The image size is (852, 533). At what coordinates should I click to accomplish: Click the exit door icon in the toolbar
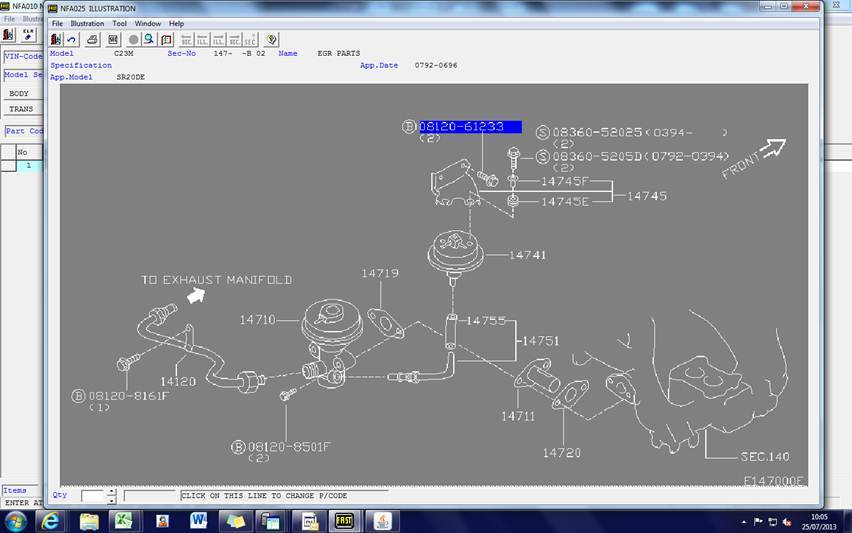(x=56, y=39)
